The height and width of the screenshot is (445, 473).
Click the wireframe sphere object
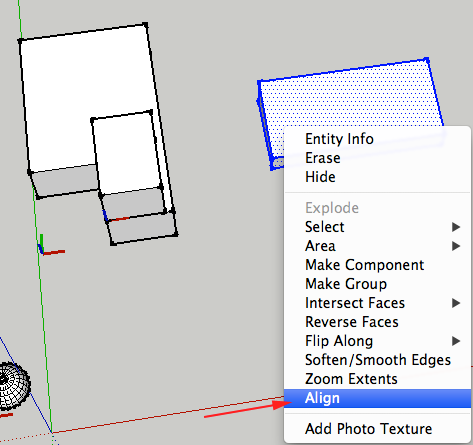pos(13,386)
